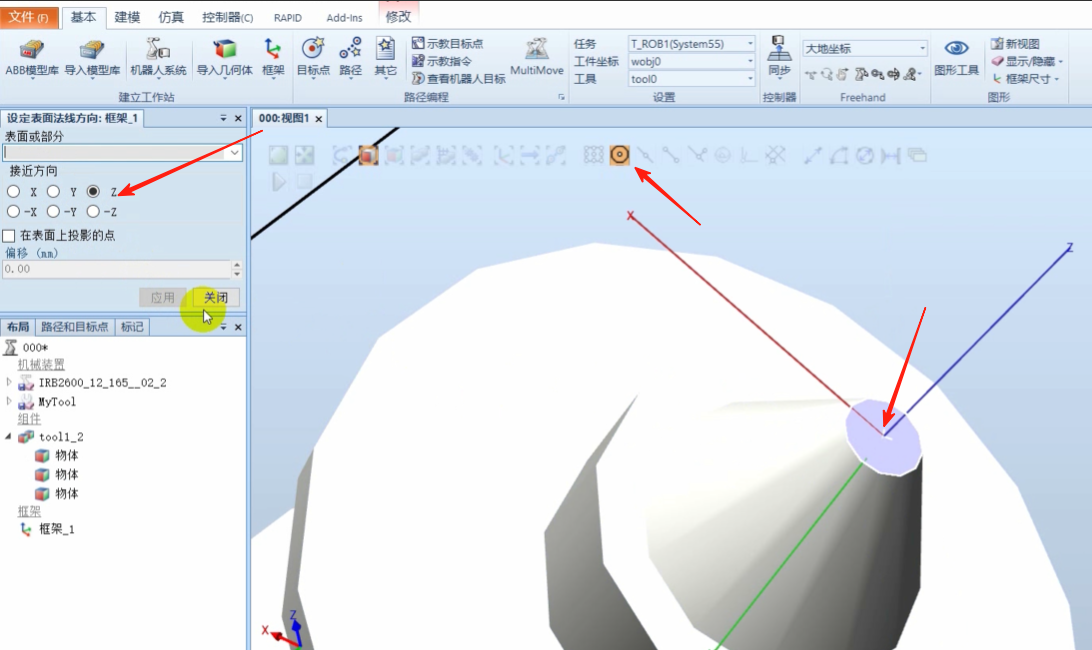
Task: Click the 同步 synchronize icon
Action: point(779,48)
